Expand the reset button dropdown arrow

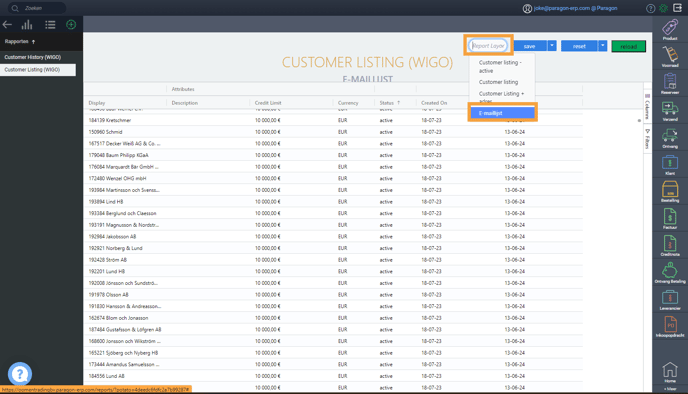coord(603,46)
